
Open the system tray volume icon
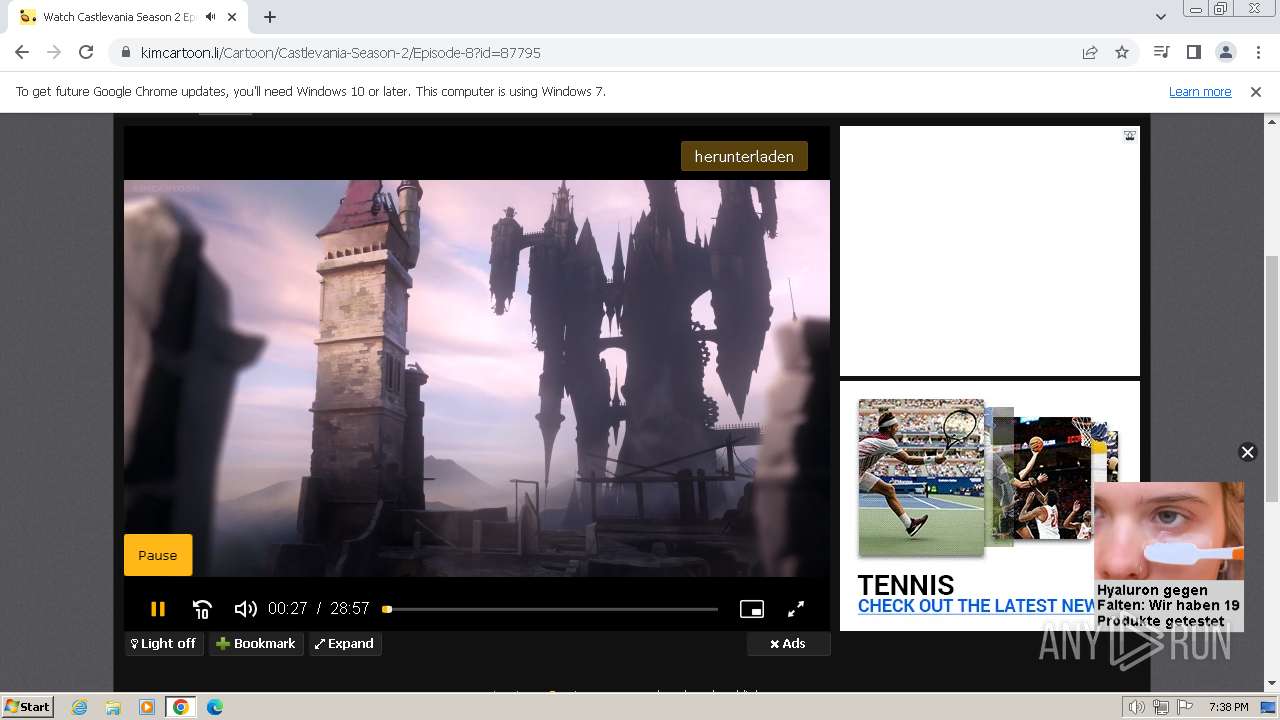tap(1137, 707)
